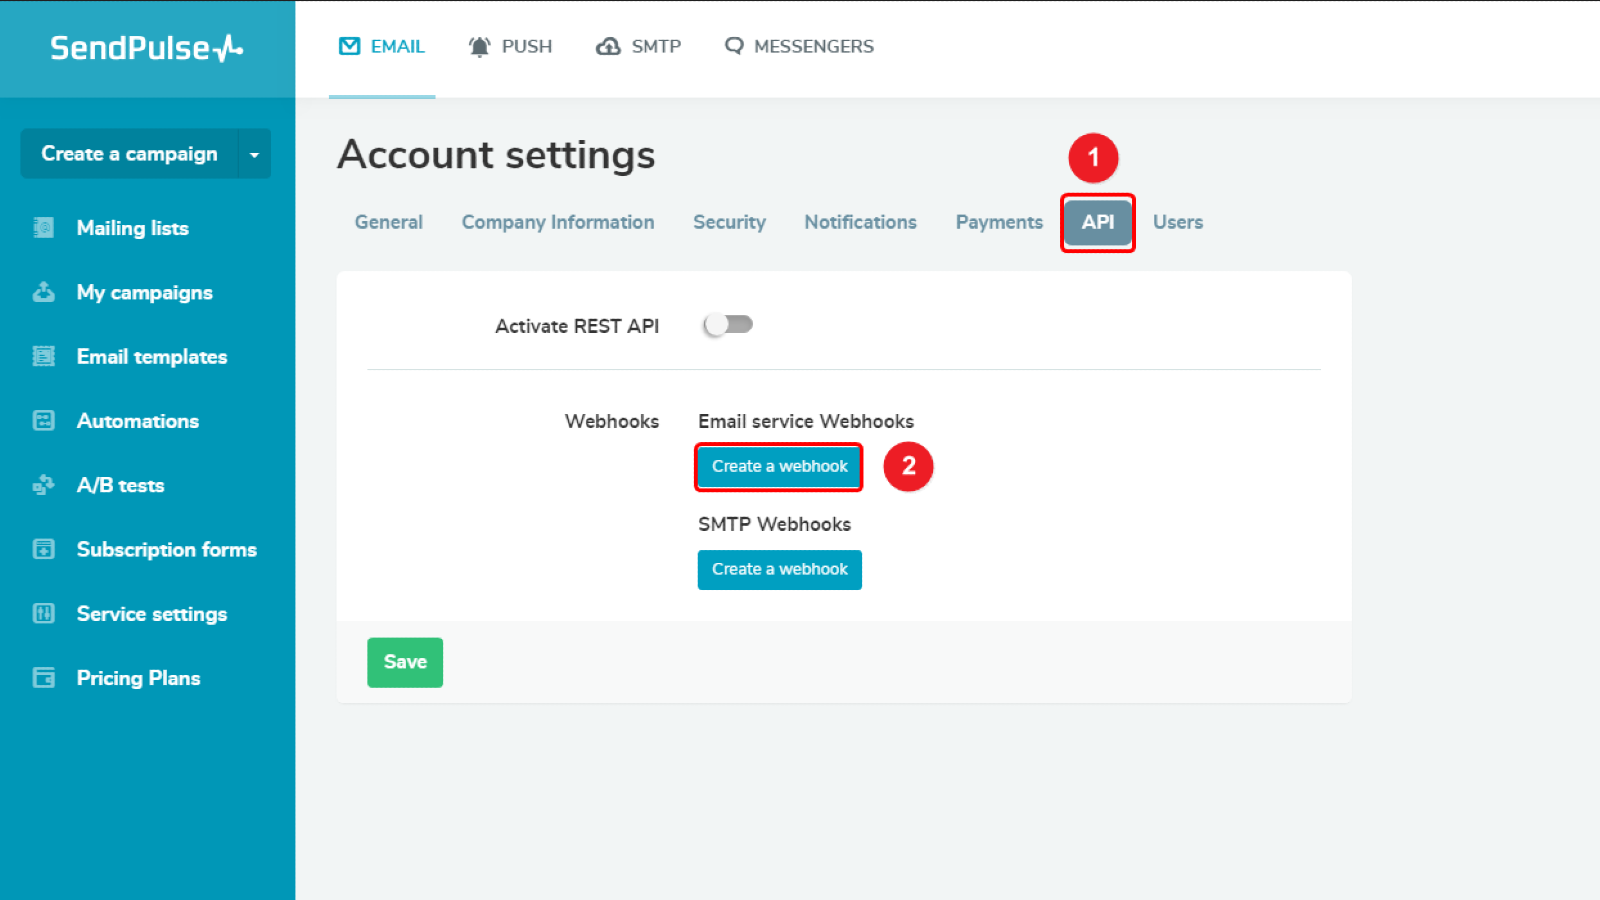Select the Security settings tab

tap(729, 222)
